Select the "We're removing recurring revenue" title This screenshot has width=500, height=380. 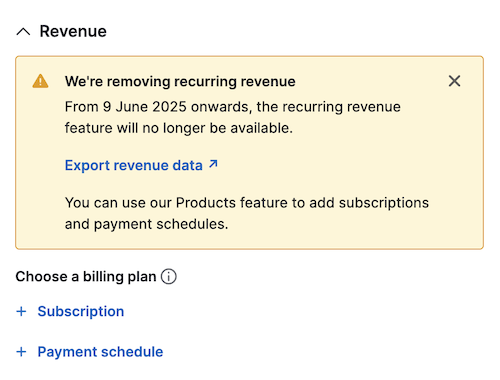180,81
